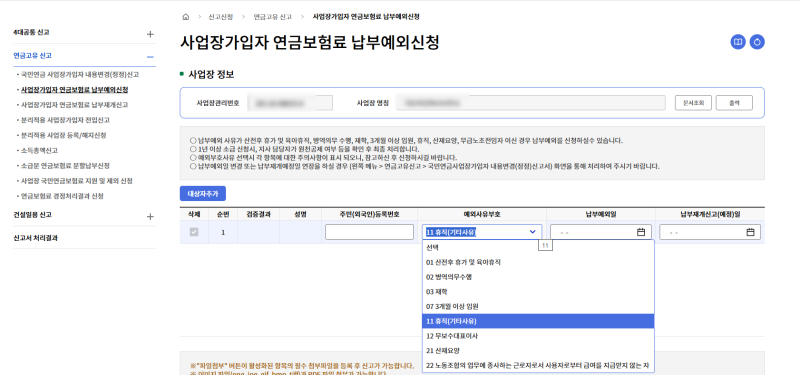Open 건설일용 신고 menu section
This screenshot has width=800, height=375.
pyautogui.click(x=32, y=215)
